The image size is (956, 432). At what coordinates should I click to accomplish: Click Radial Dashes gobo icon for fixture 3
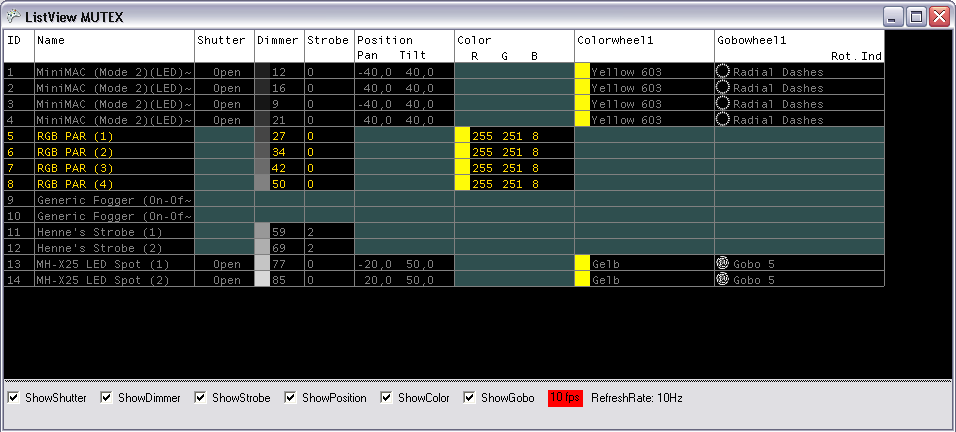pos(723,104)
